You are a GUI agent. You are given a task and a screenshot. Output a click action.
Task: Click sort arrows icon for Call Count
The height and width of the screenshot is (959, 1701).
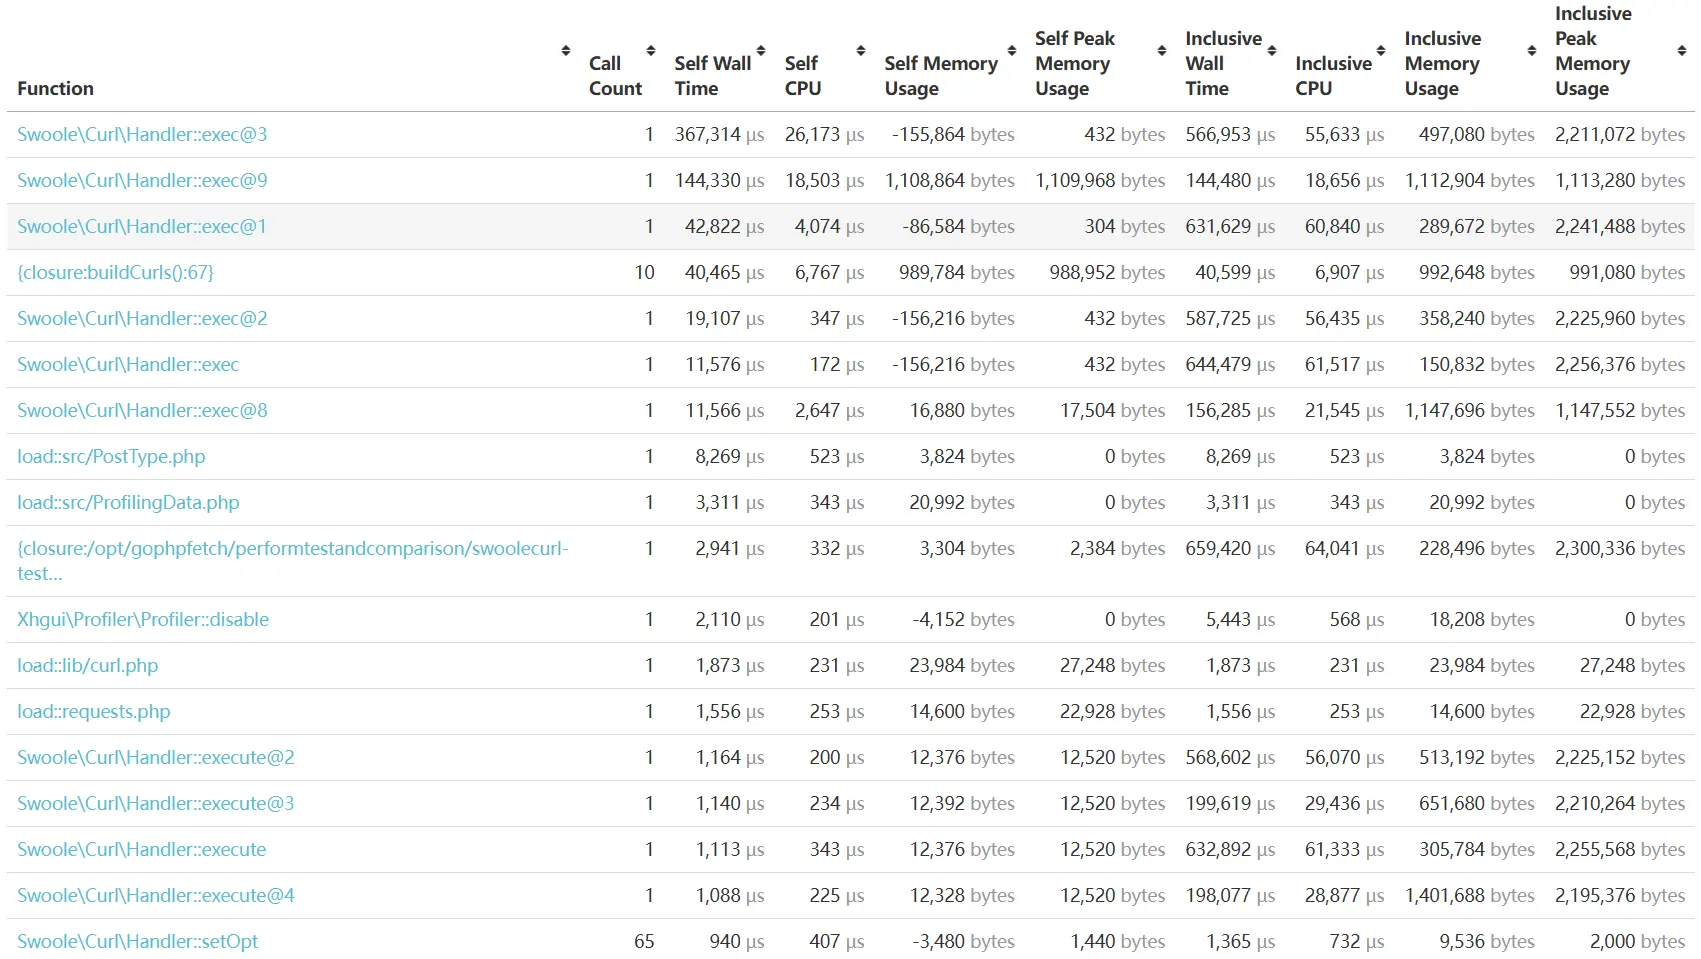pos(651,51)
